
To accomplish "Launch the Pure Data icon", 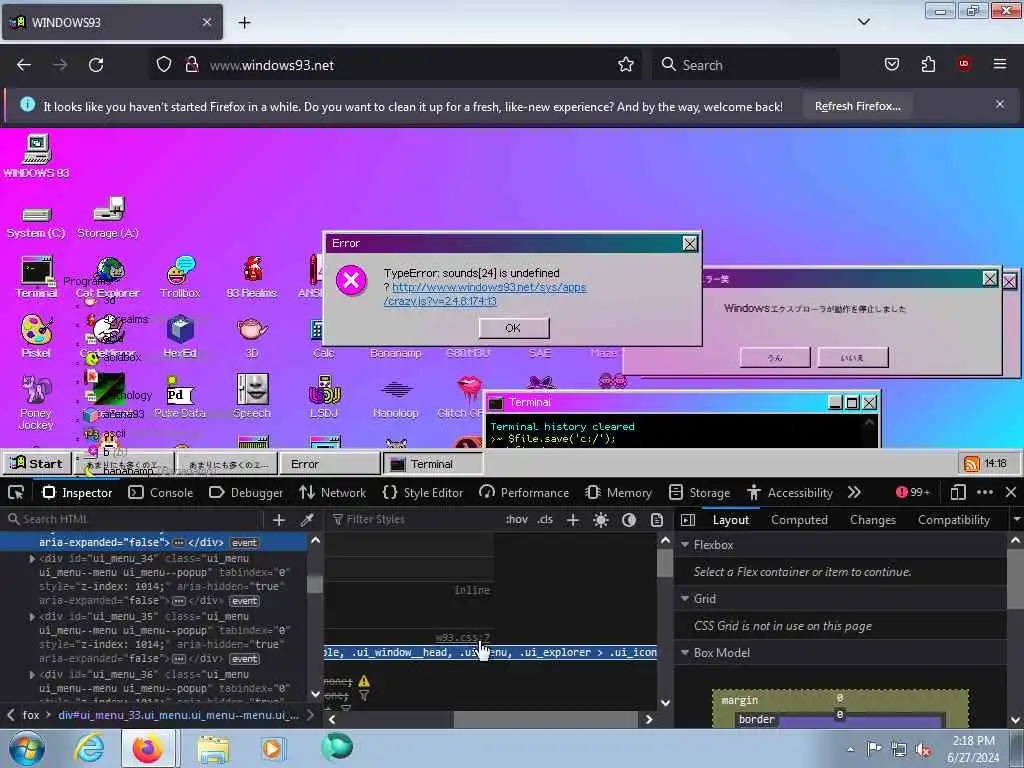I will click(180, 396).
